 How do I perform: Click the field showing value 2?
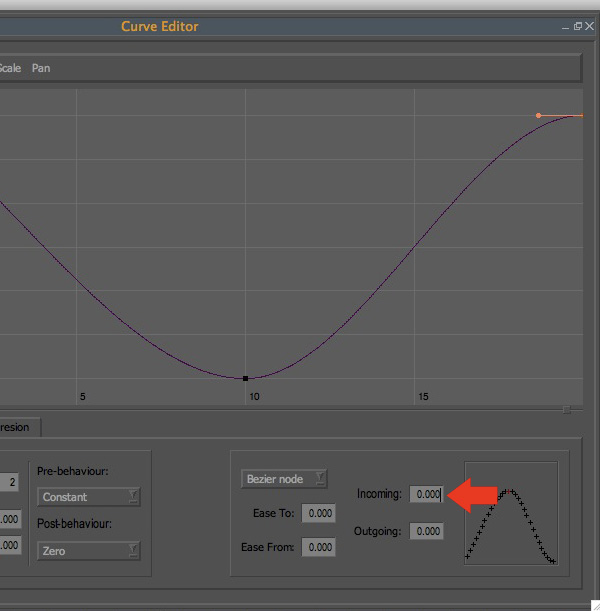pos(9,482)
